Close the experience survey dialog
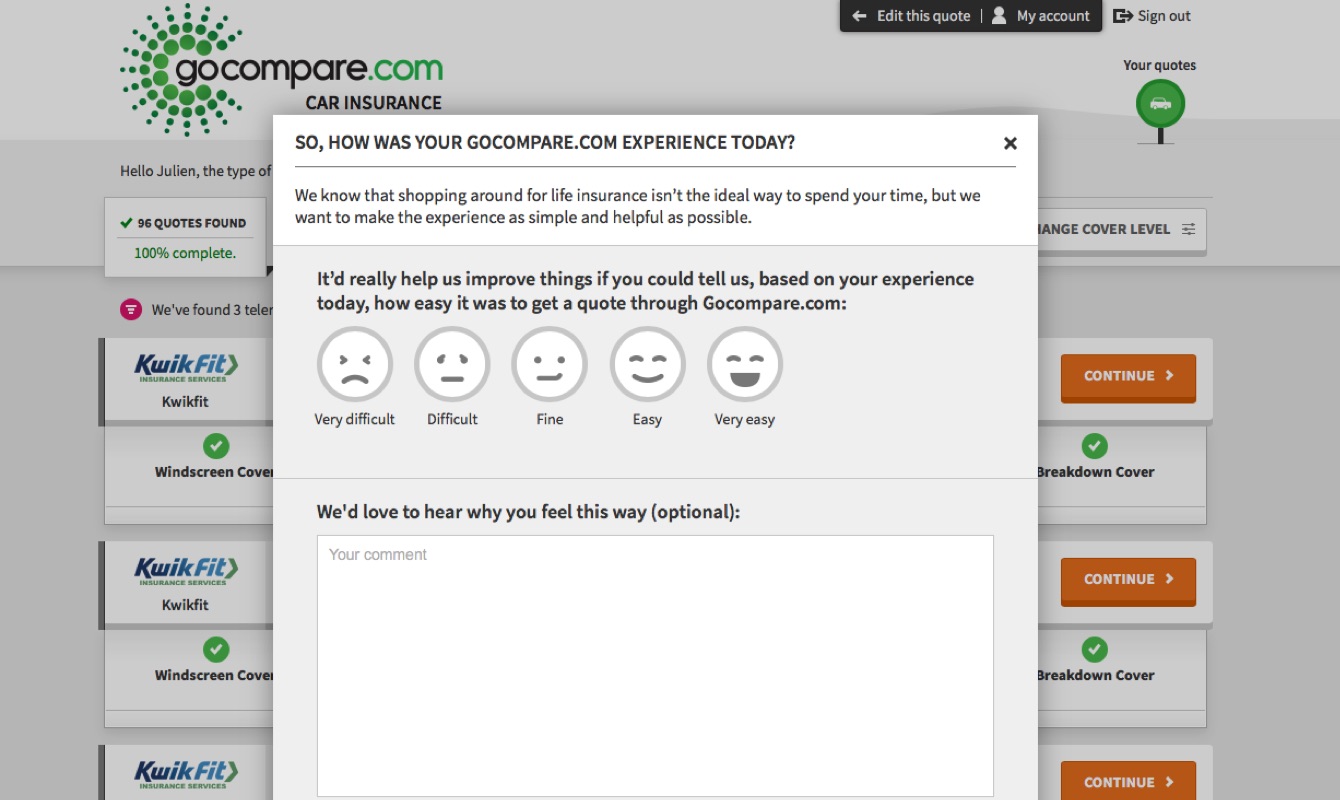The width and height of the screenshot is (1340, 800). pos(1010,143)
